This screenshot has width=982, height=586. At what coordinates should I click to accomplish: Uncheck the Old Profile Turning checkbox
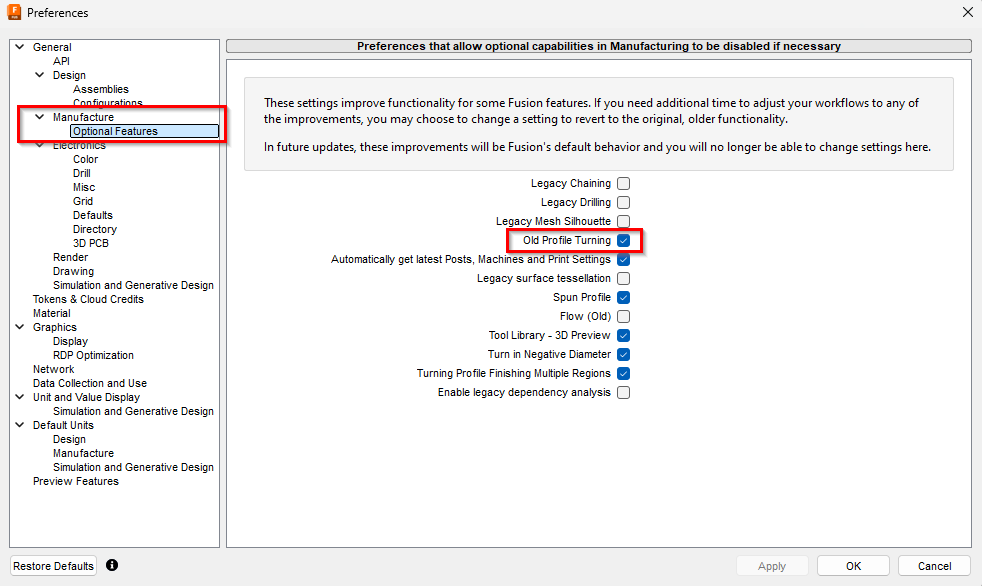(x=623, y=240)
